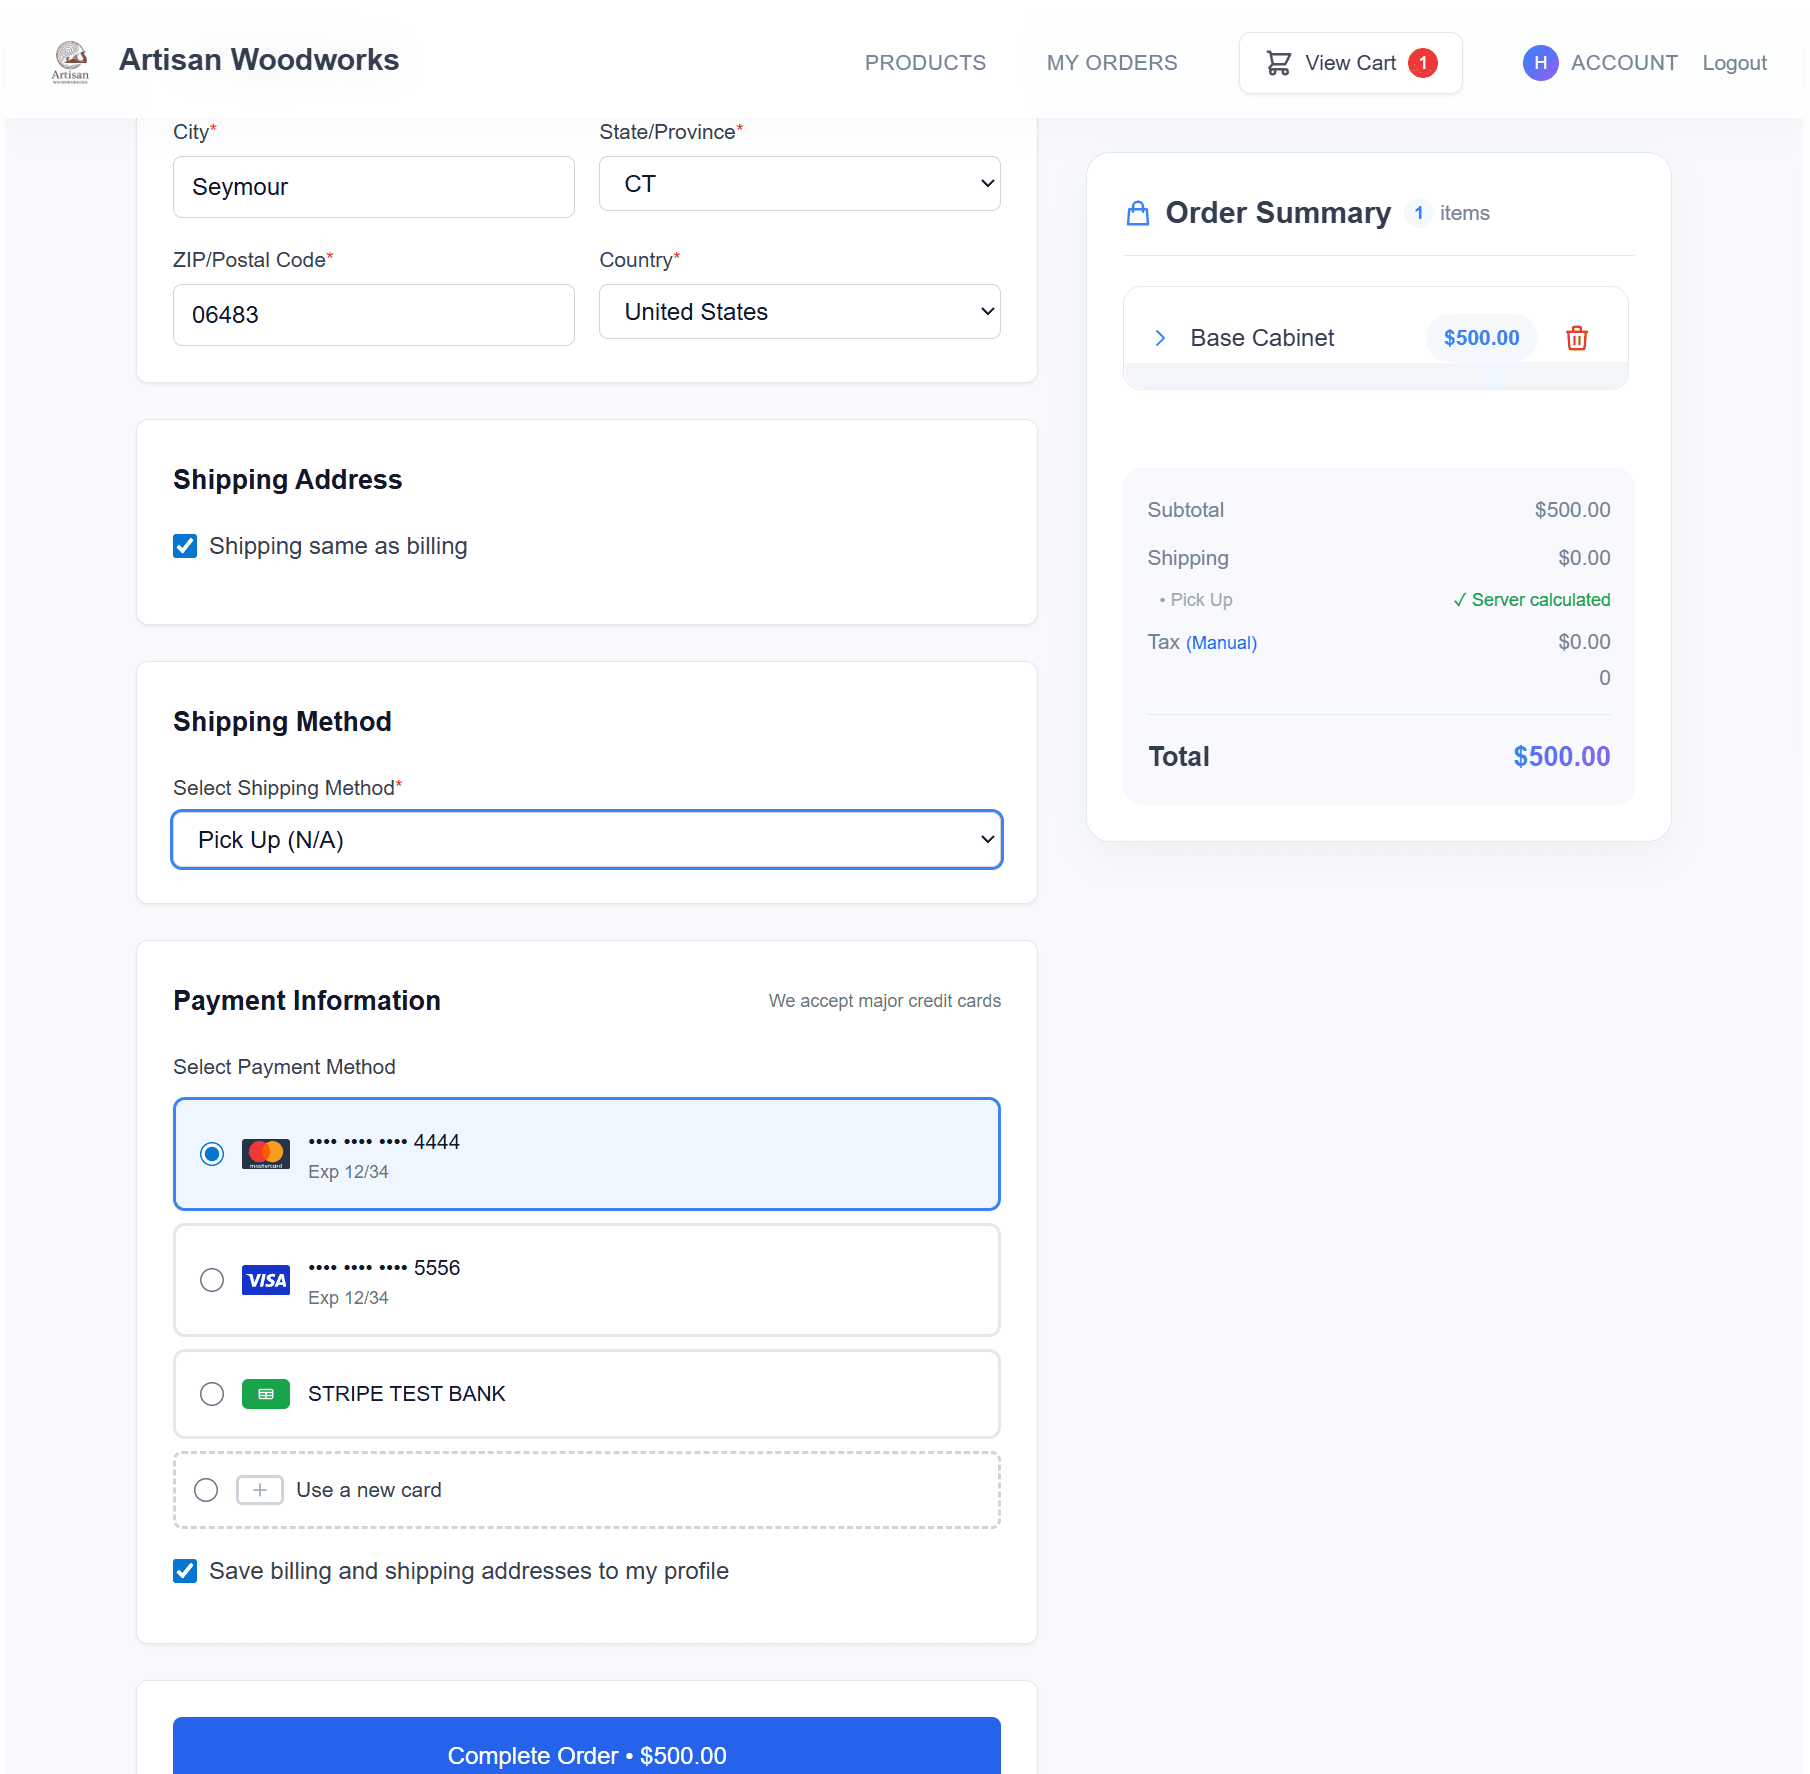Go to MY ORDERS
Screen dimensions: 1810x1774
[1111, 62]
